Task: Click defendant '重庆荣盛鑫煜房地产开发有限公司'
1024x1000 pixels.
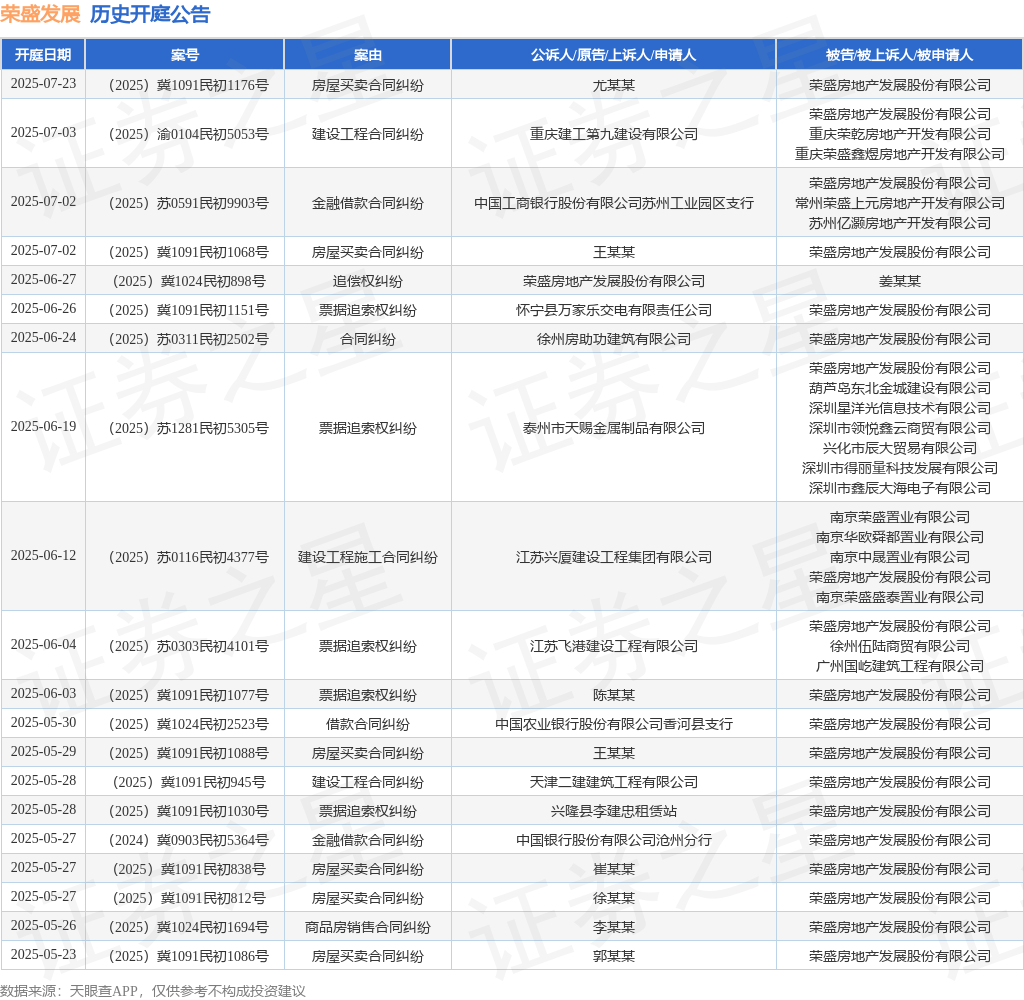Action: tap(899, 154)
